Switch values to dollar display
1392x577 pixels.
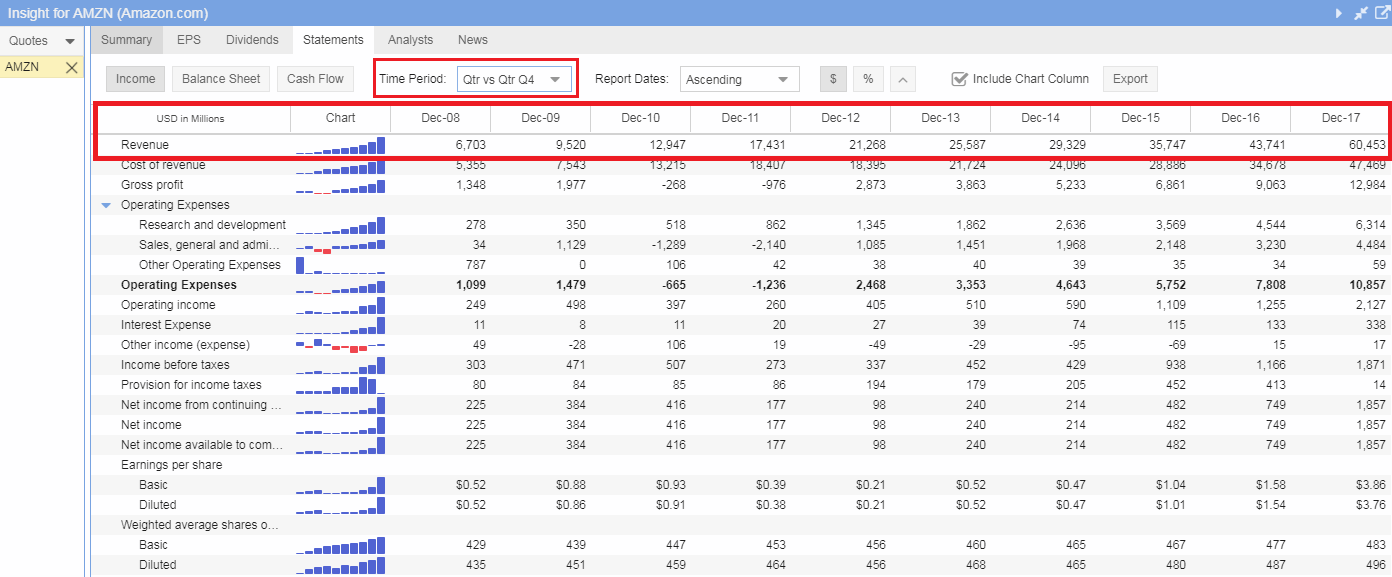pos(833,79)
